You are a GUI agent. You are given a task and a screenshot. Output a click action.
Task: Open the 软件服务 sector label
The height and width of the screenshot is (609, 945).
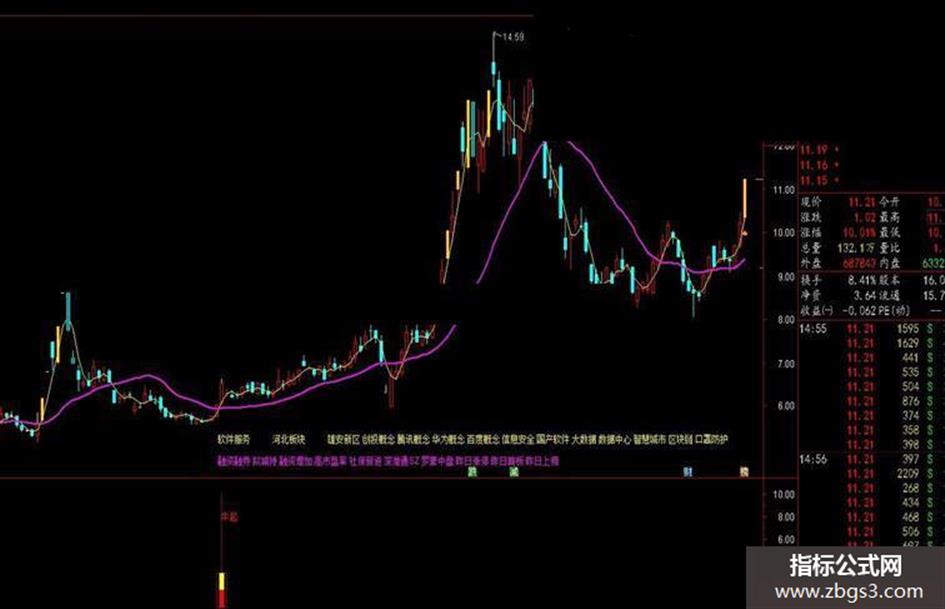tap(234, 440)
